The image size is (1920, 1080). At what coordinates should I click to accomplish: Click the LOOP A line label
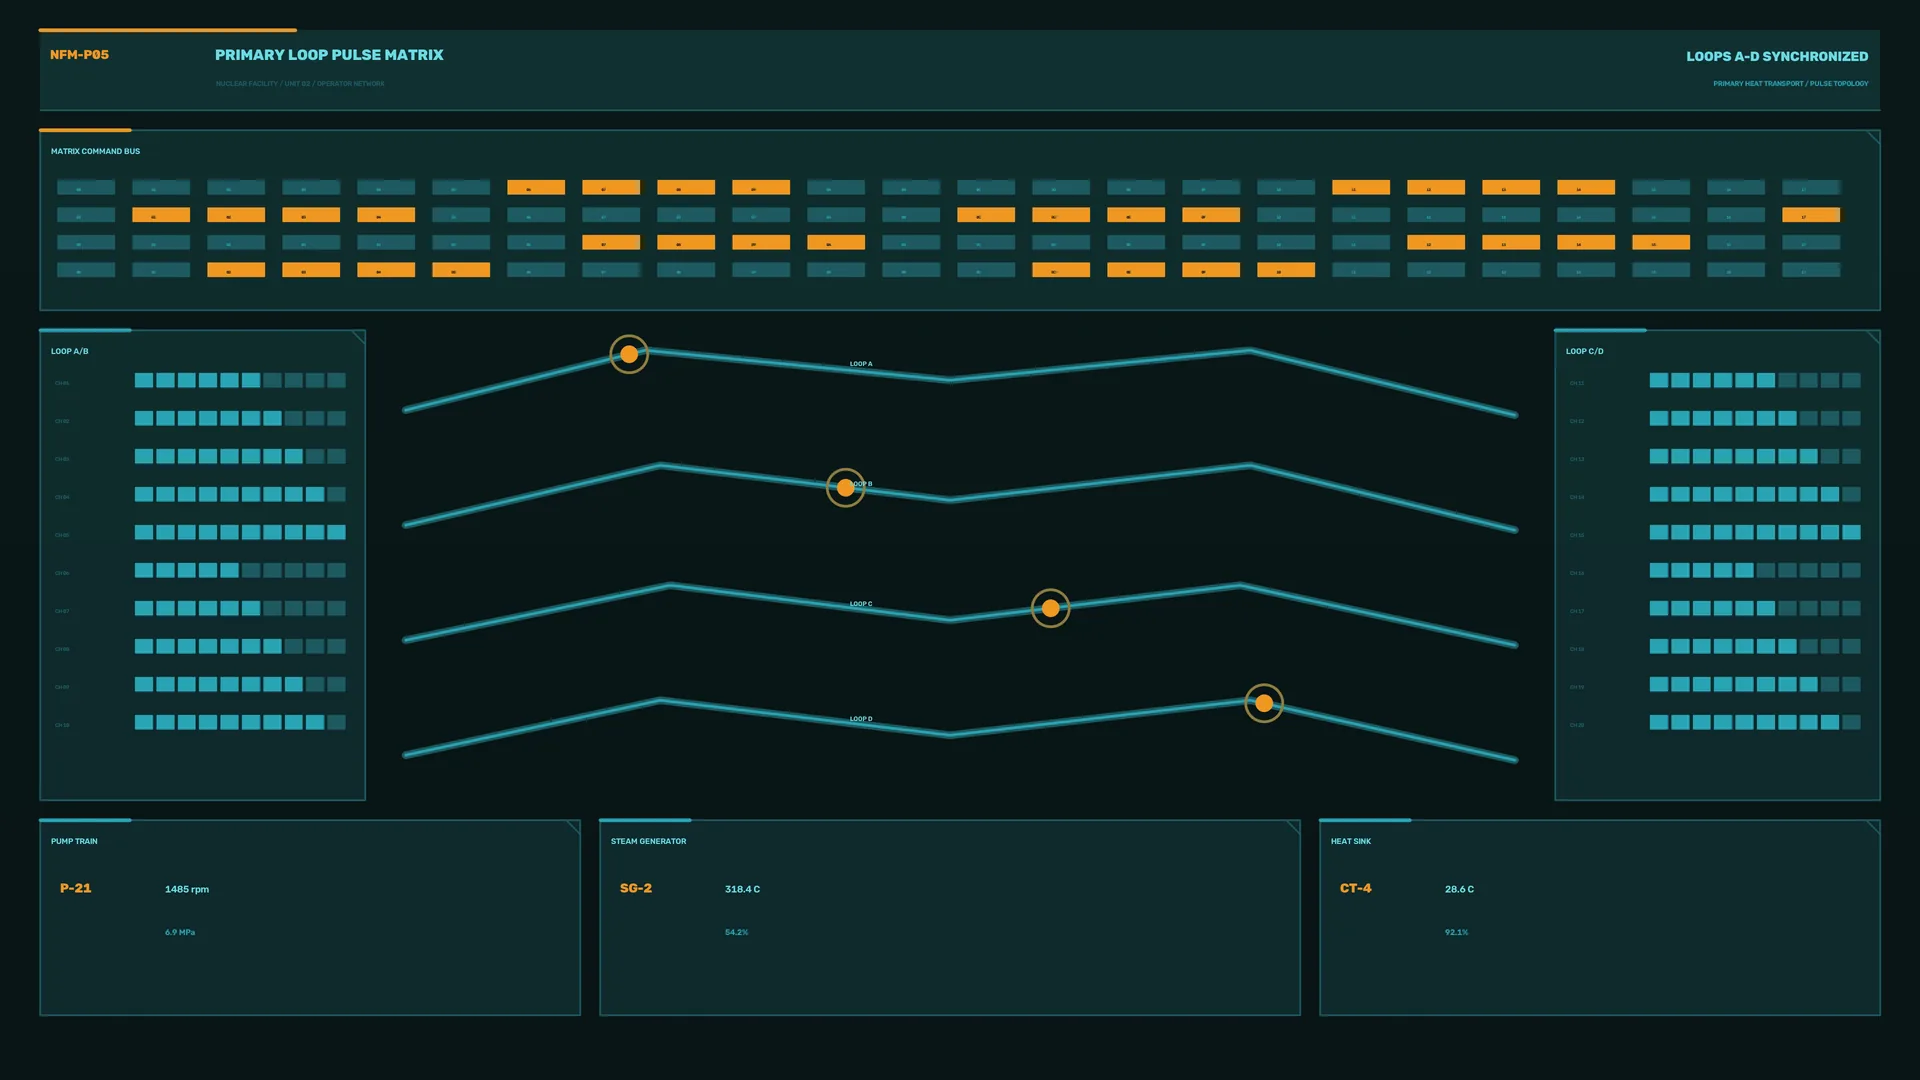pyautogui.click(x=861, y=364)
